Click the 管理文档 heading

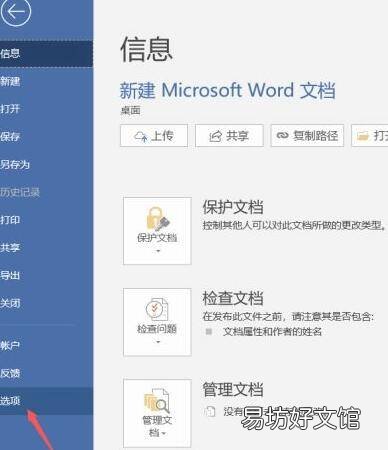click(233, 389)
